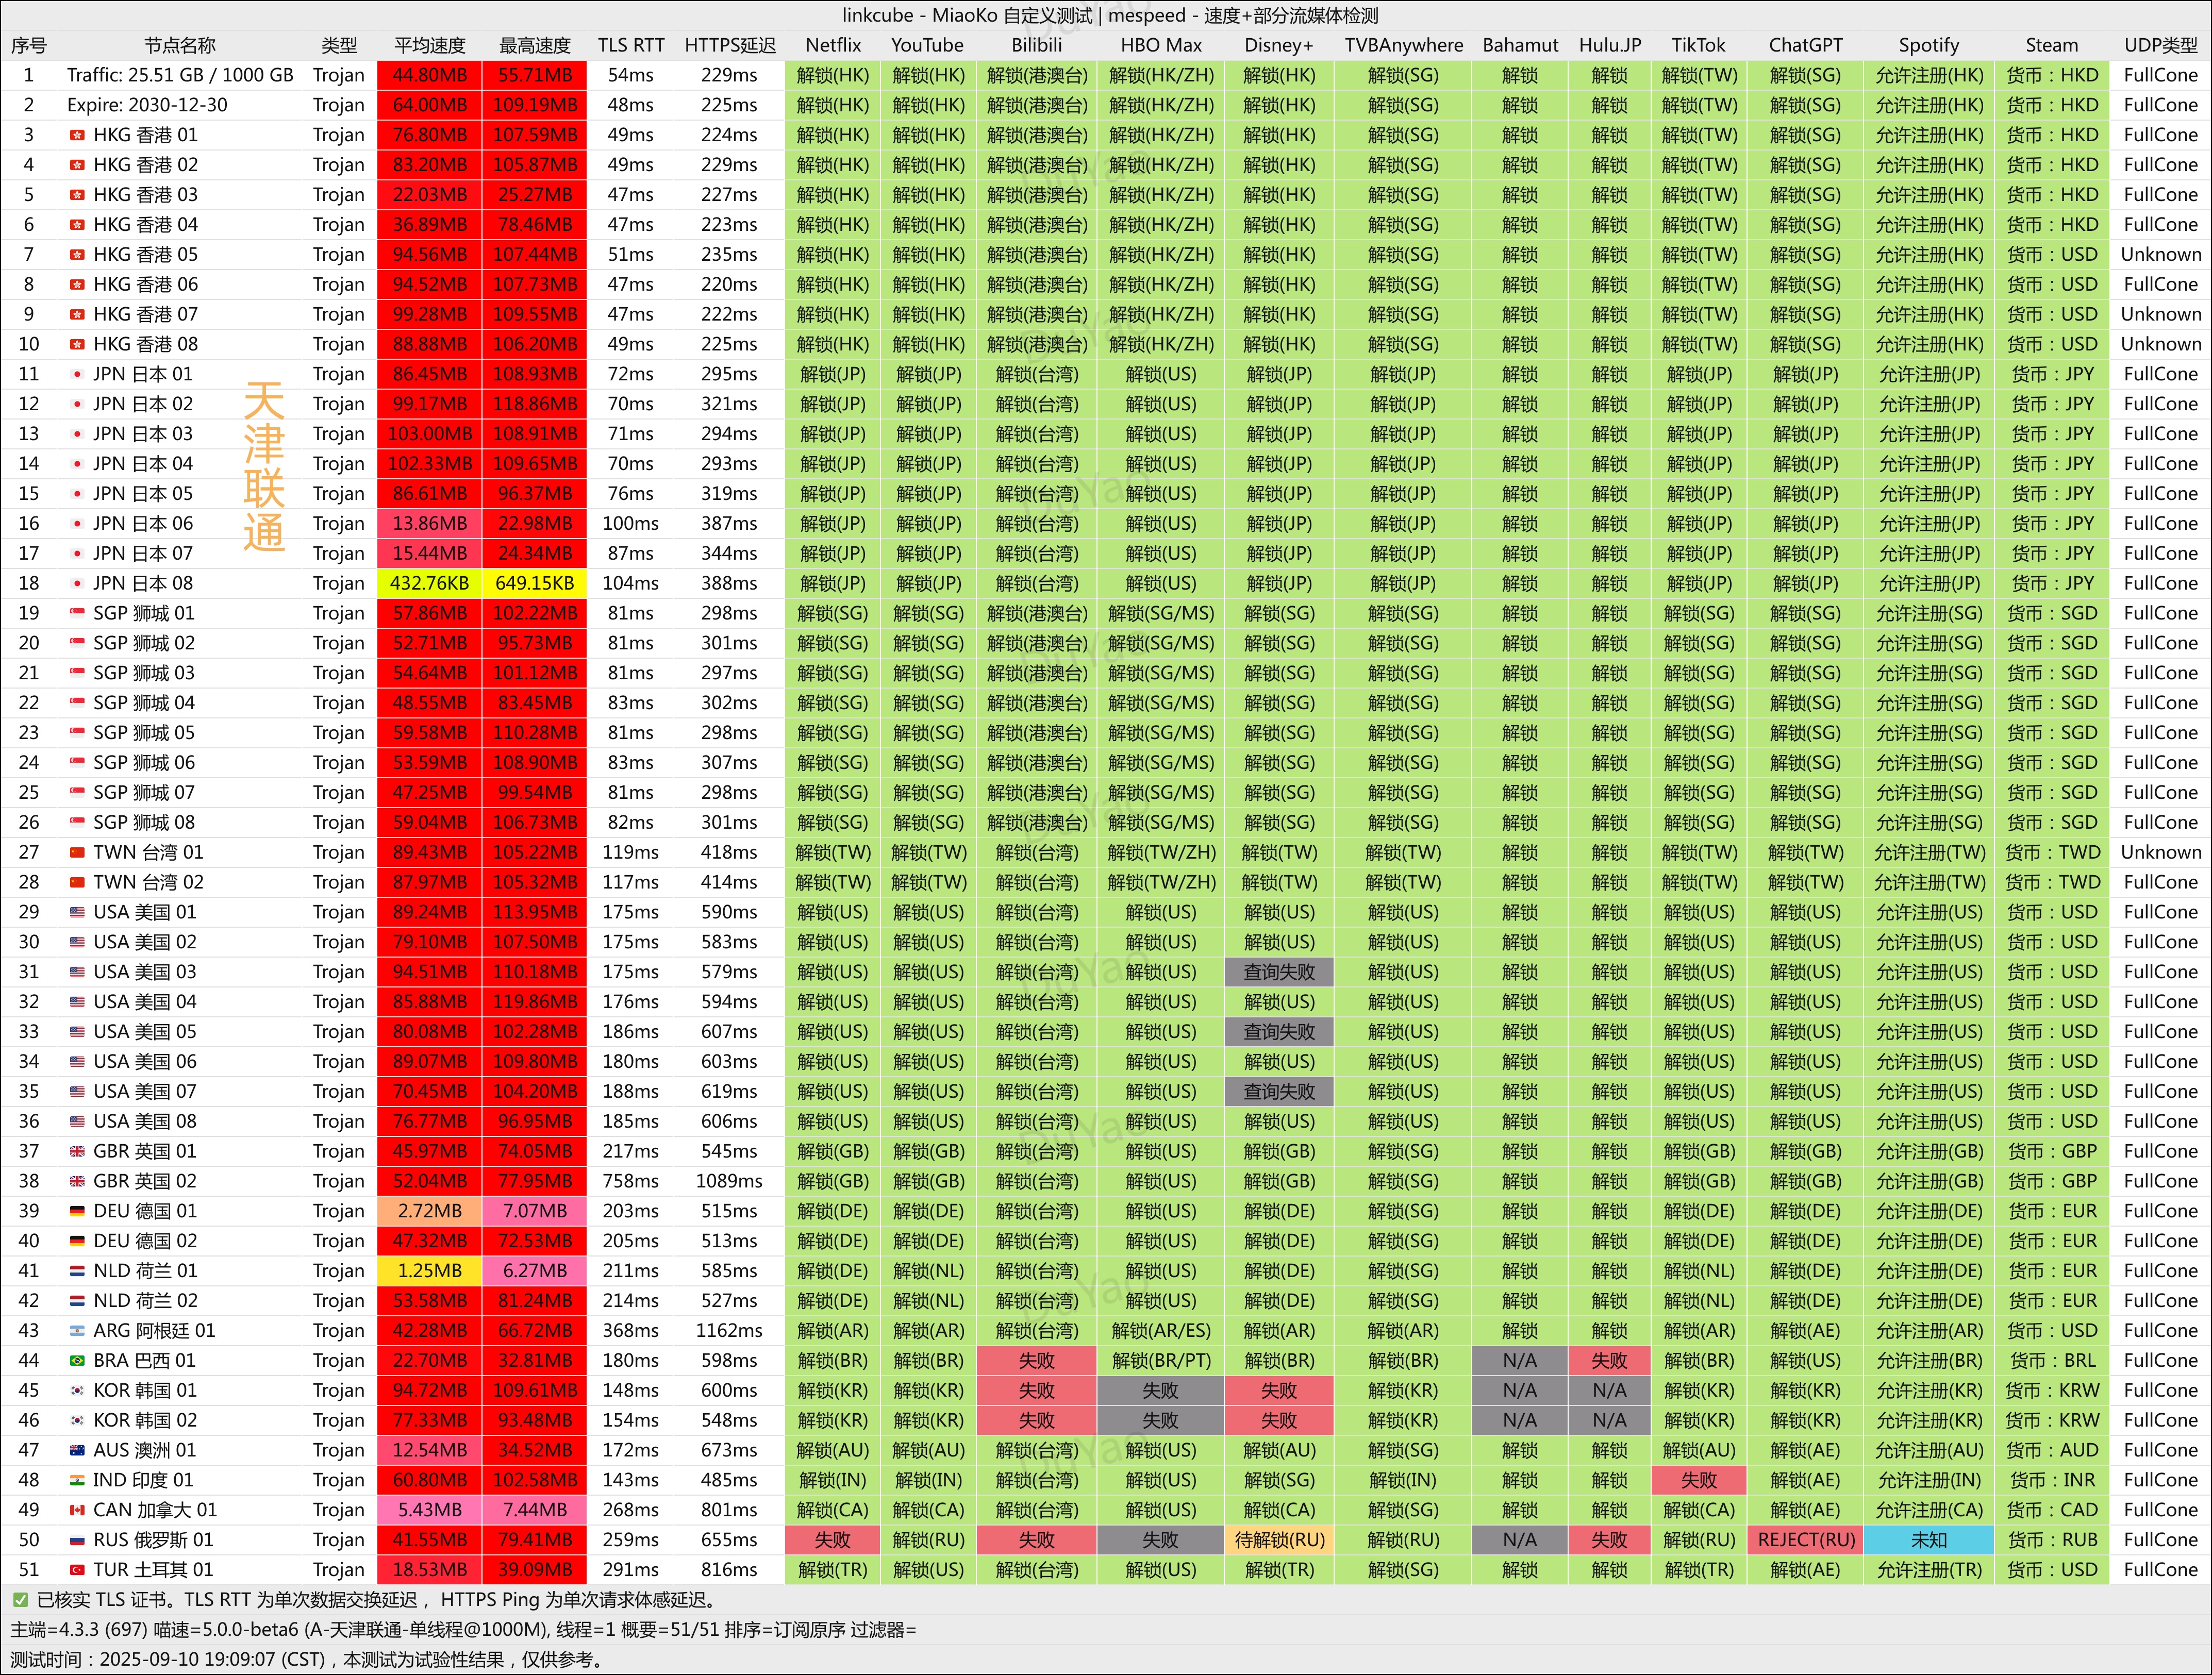Click the 序号 column header
Image resolution: width=2212 pixels, height=1675 pixels.
tap(29, 45)
